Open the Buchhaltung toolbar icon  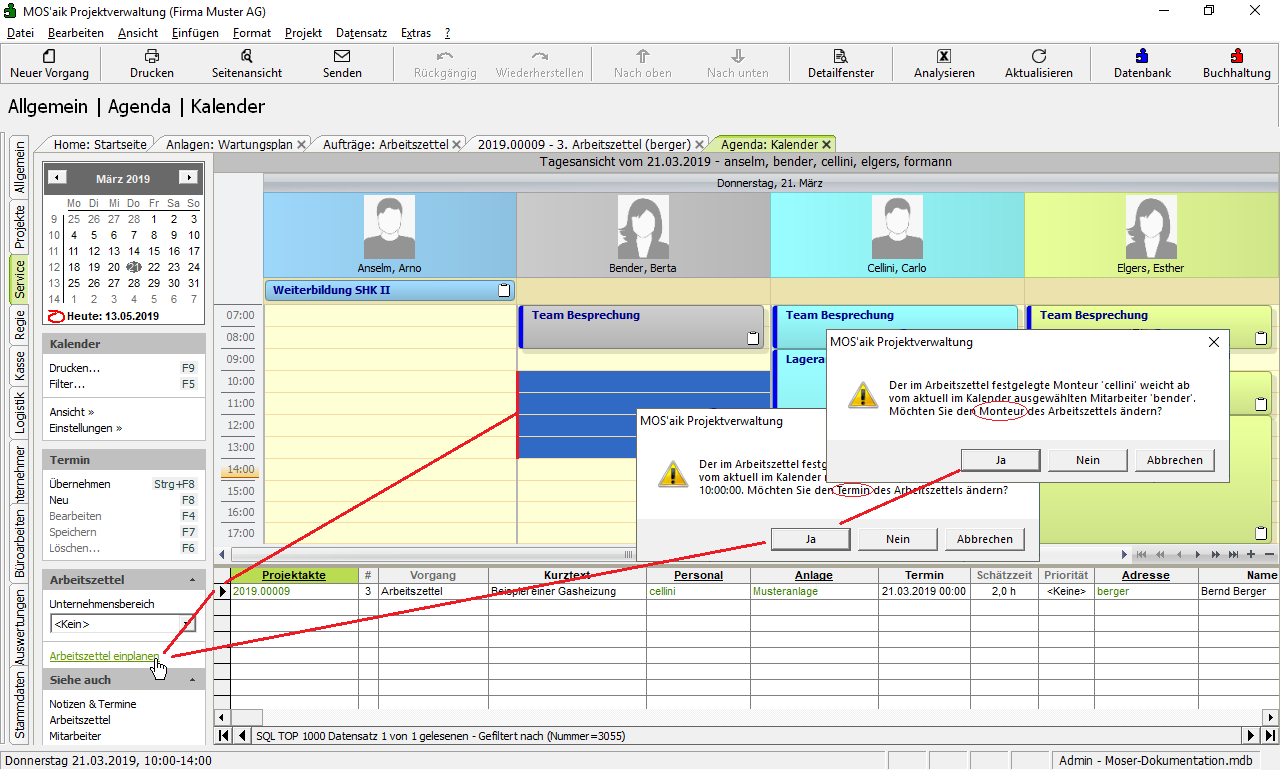click(1237, 57)
